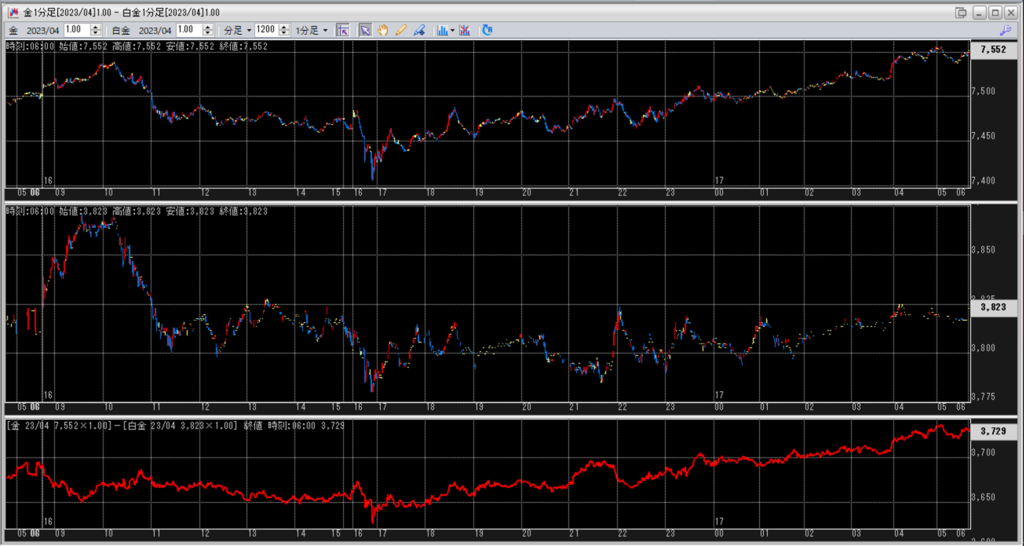Open the 分足 chart type dropdown
The height and width of the screenshot is (546, 1024).
236,30
